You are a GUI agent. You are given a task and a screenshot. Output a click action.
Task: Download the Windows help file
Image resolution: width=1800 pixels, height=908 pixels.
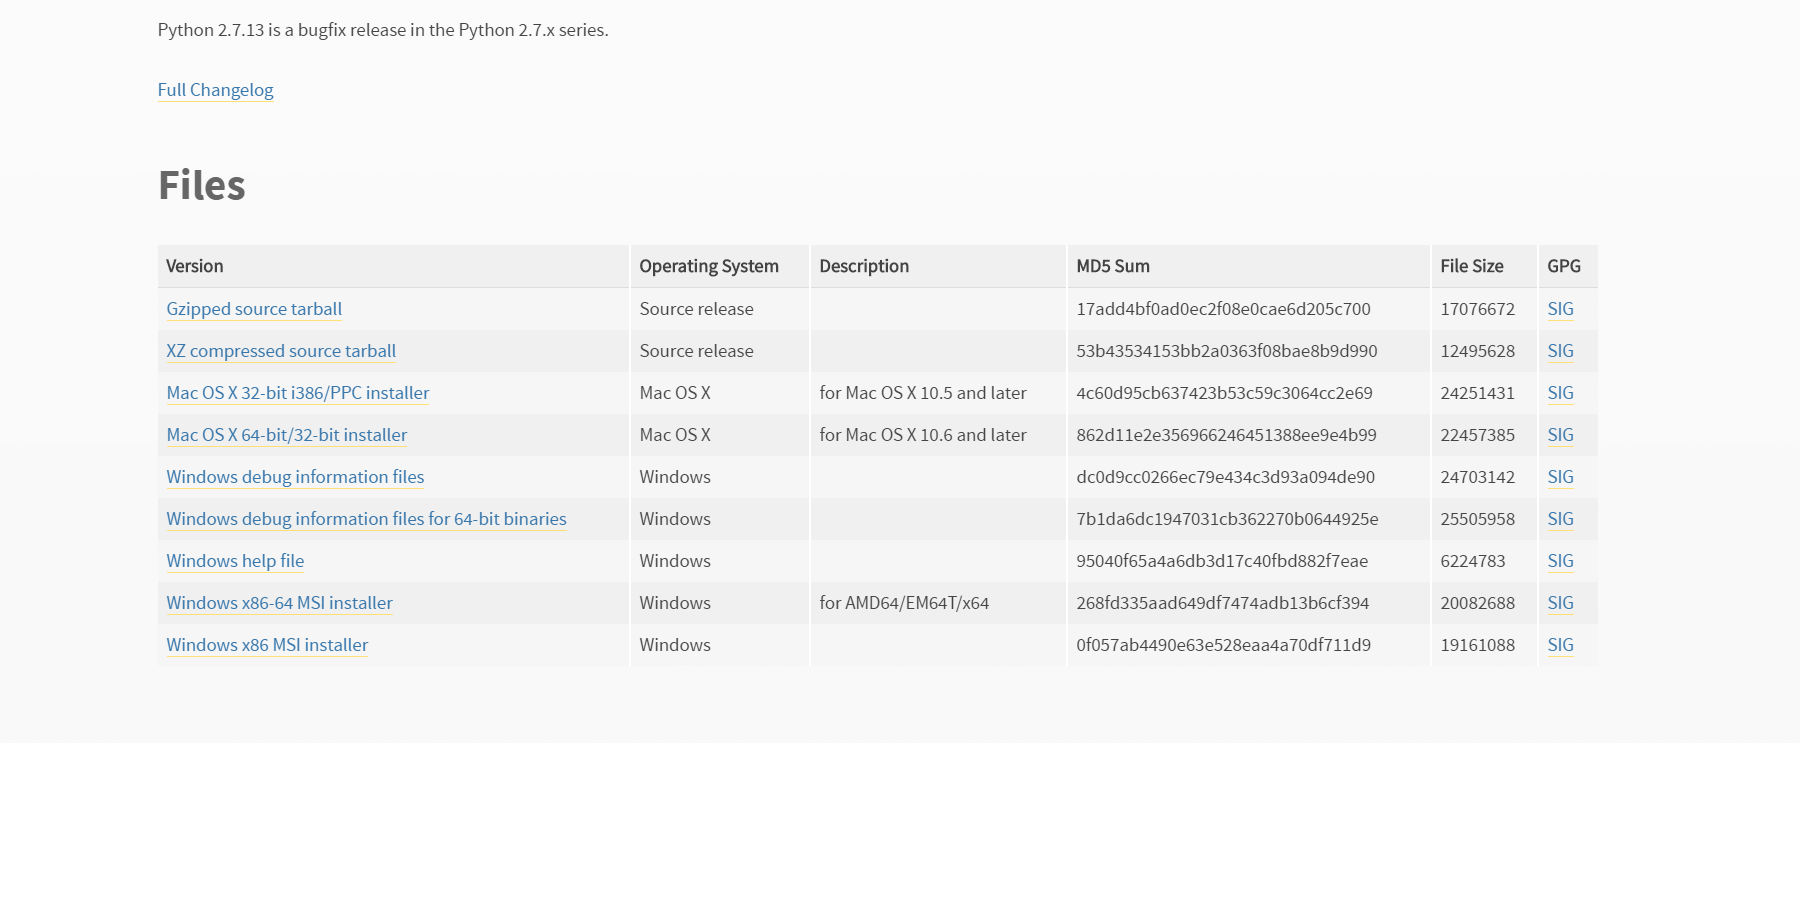click(235, 561)
